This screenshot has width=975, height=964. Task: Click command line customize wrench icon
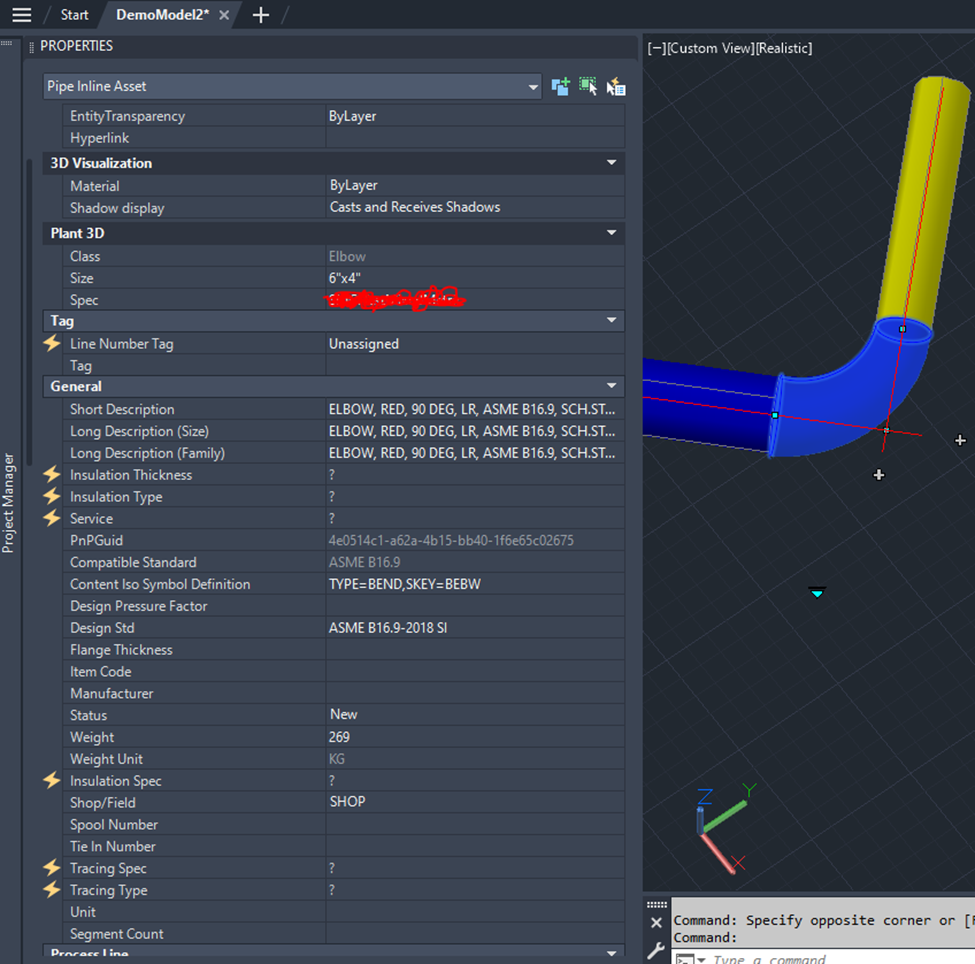656,950
